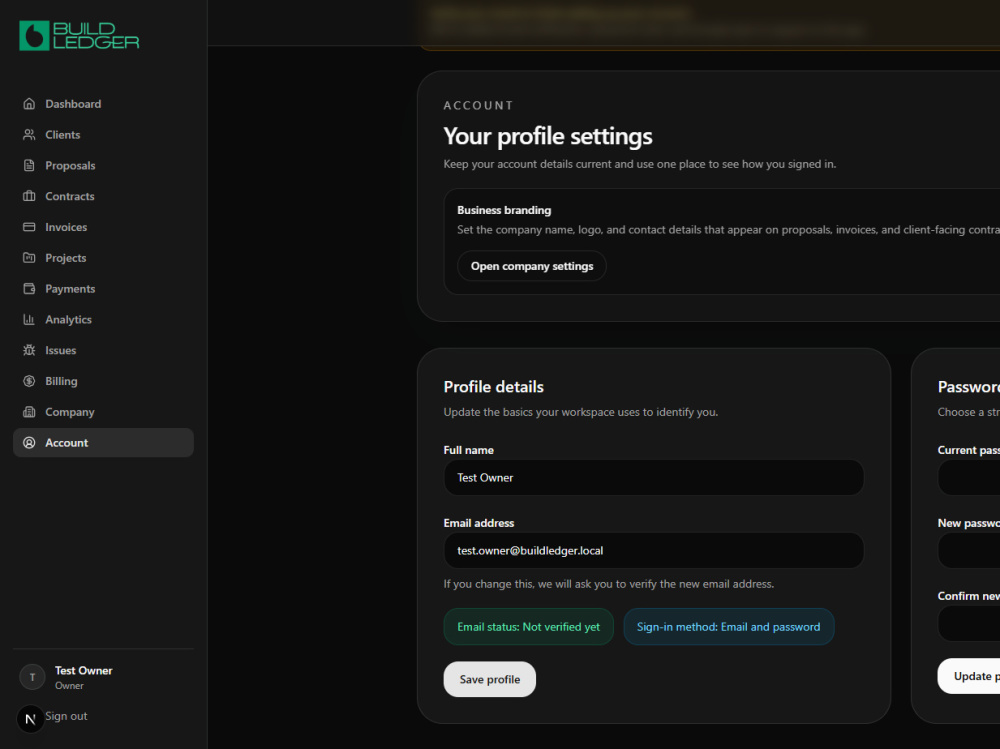Click the Contracts briefcase icon
Screen dimensions: 1000x749
tap(29, 196)
